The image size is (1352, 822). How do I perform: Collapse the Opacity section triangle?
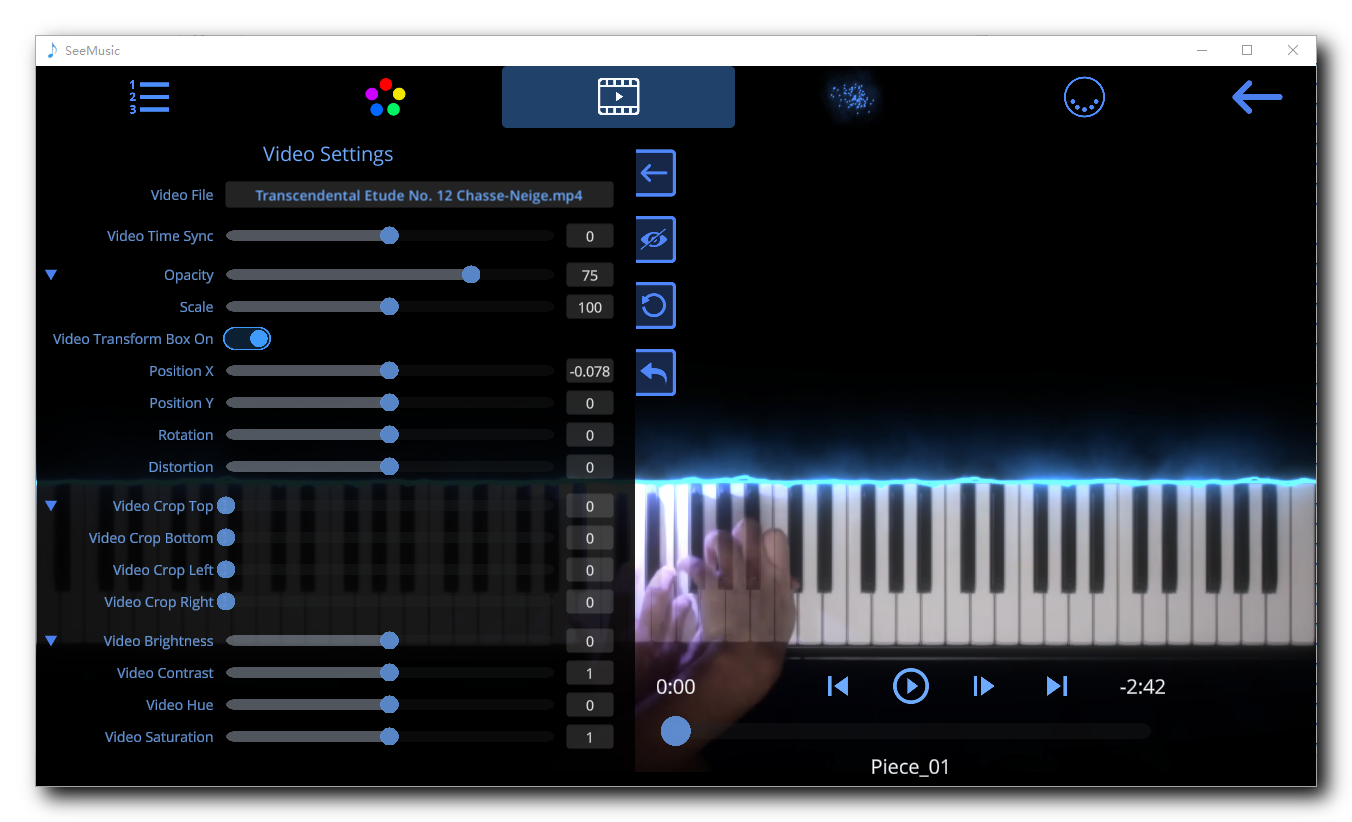click(x=51, y=275)
